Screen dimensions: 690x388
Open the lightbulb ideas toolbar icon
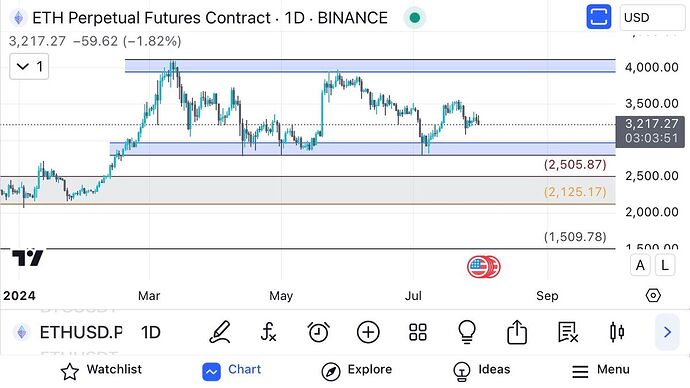pos(467,332)
